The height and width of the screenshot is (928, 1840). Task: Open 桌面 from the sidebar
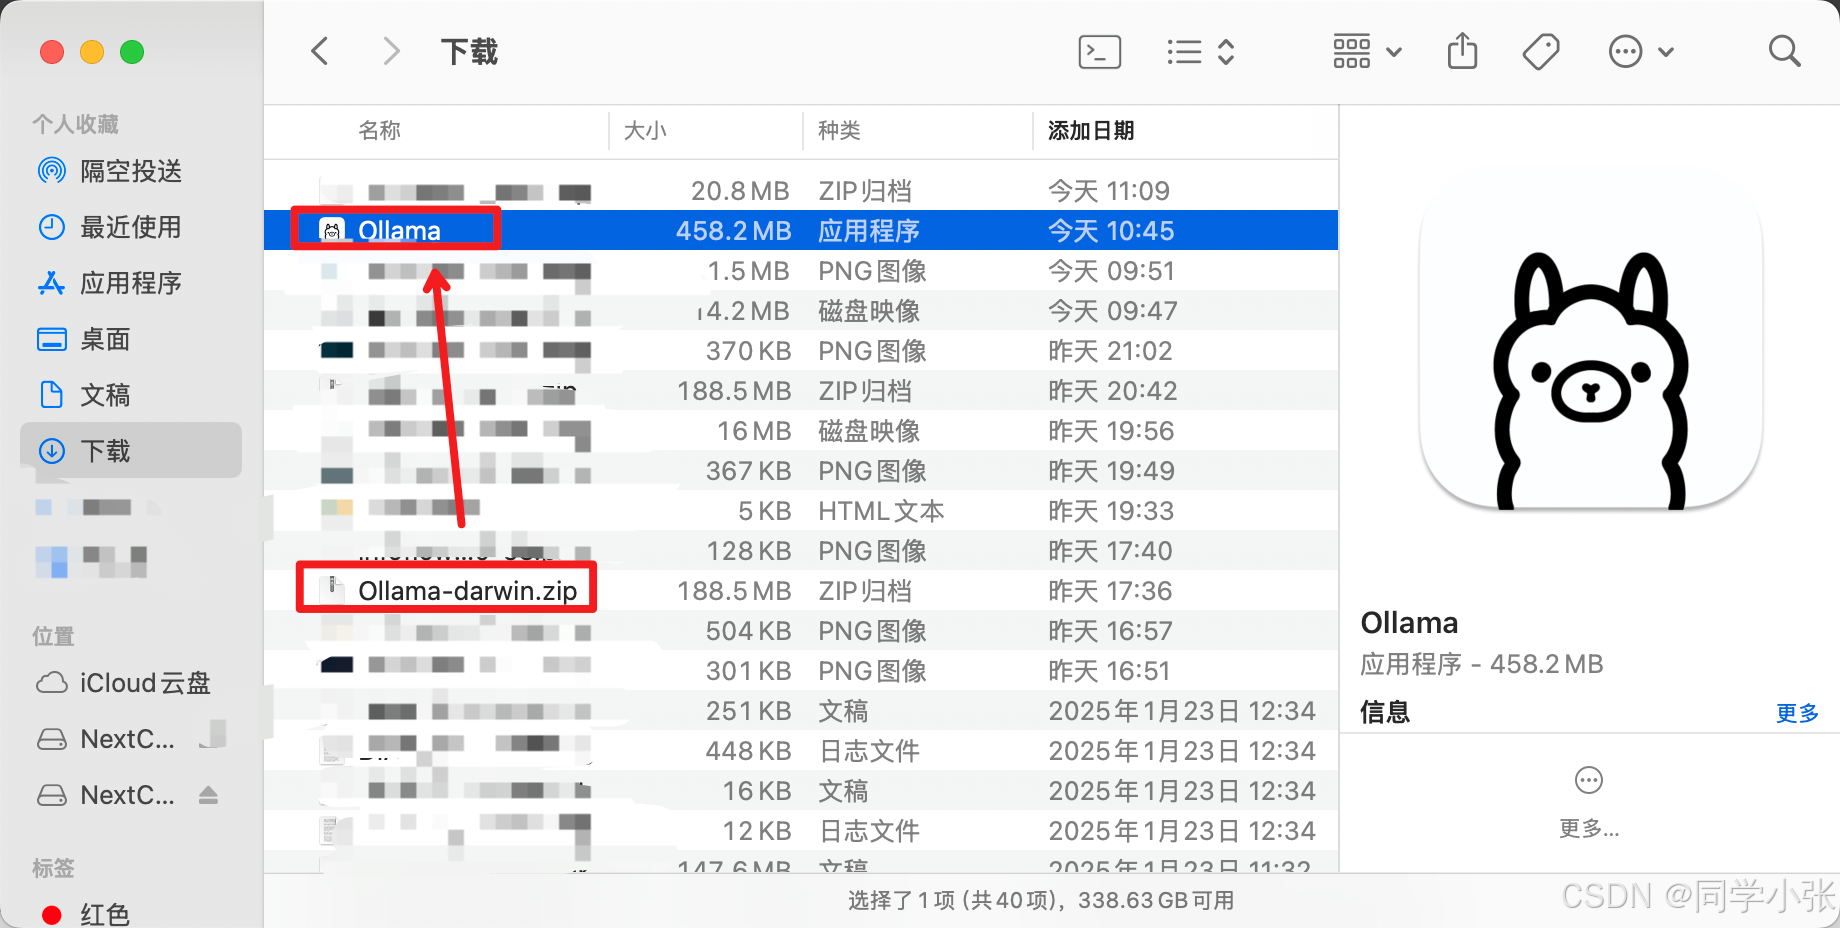[106, 339]
